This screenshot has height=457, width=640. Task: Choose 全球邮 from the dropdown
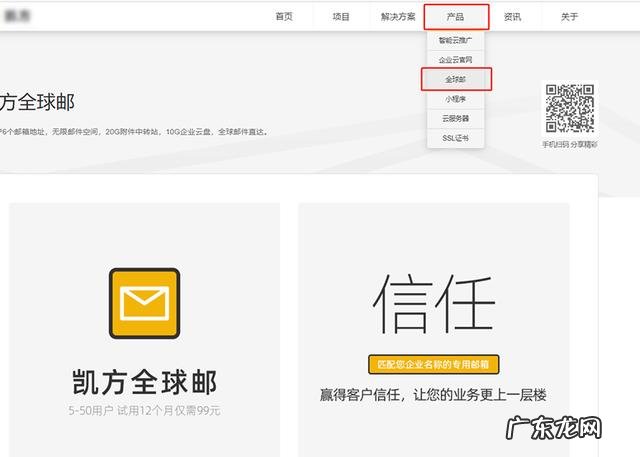click(x=456, y=79)
